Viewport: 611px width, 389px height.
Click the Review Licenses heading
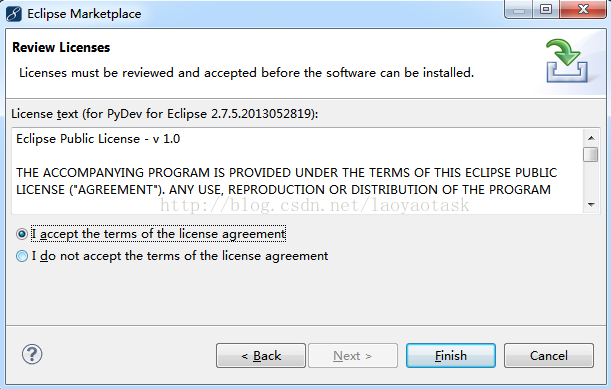pyautogui.click(x=61, y=48)
